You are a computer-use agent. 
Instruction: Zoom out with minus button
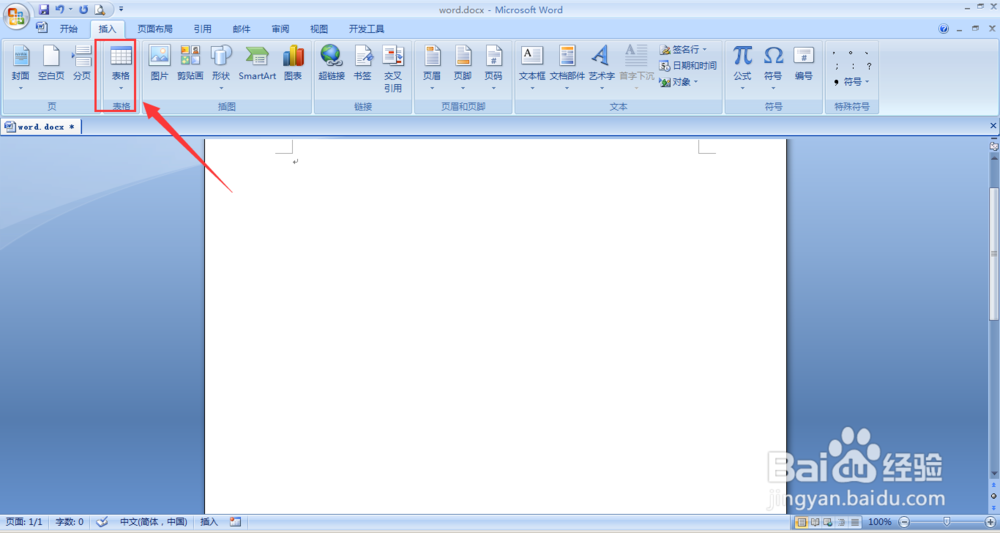coord(904,522)
